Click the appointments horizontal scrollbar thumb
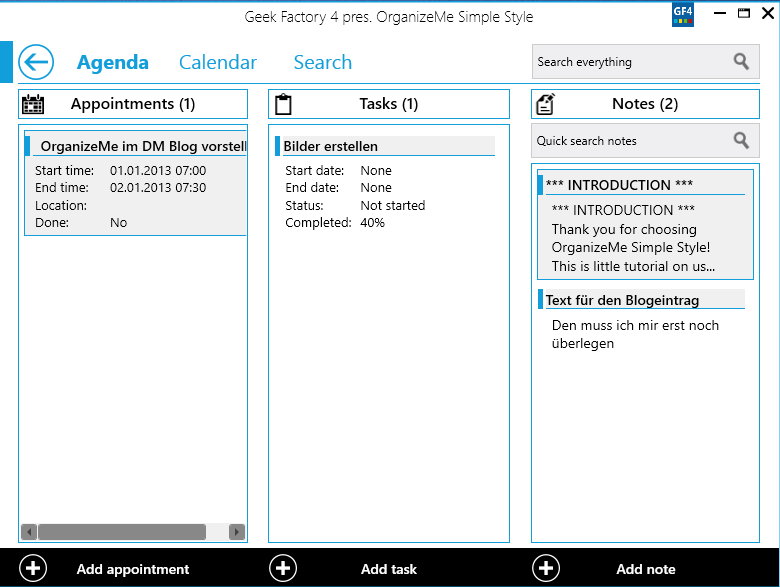 [122, 532]
